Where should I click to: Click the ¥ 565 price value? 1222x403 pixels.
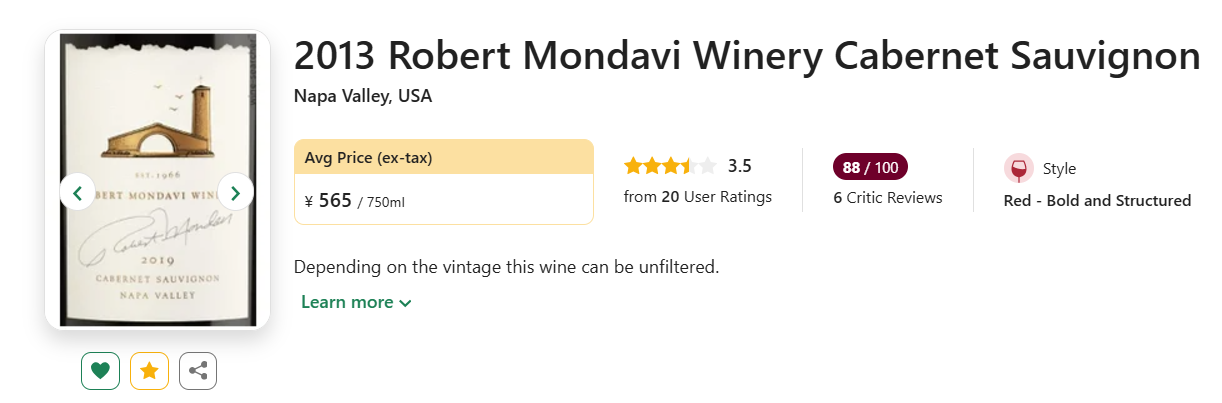(329, 201)
